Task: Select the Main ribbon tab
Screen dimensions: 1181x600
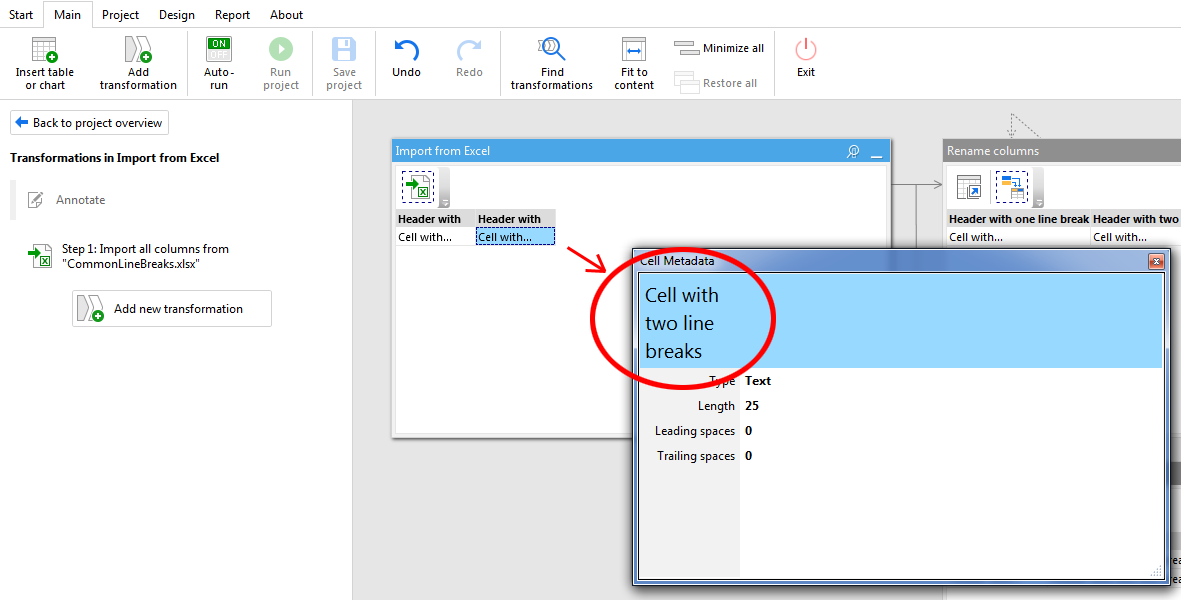Action: pos(68,14)
